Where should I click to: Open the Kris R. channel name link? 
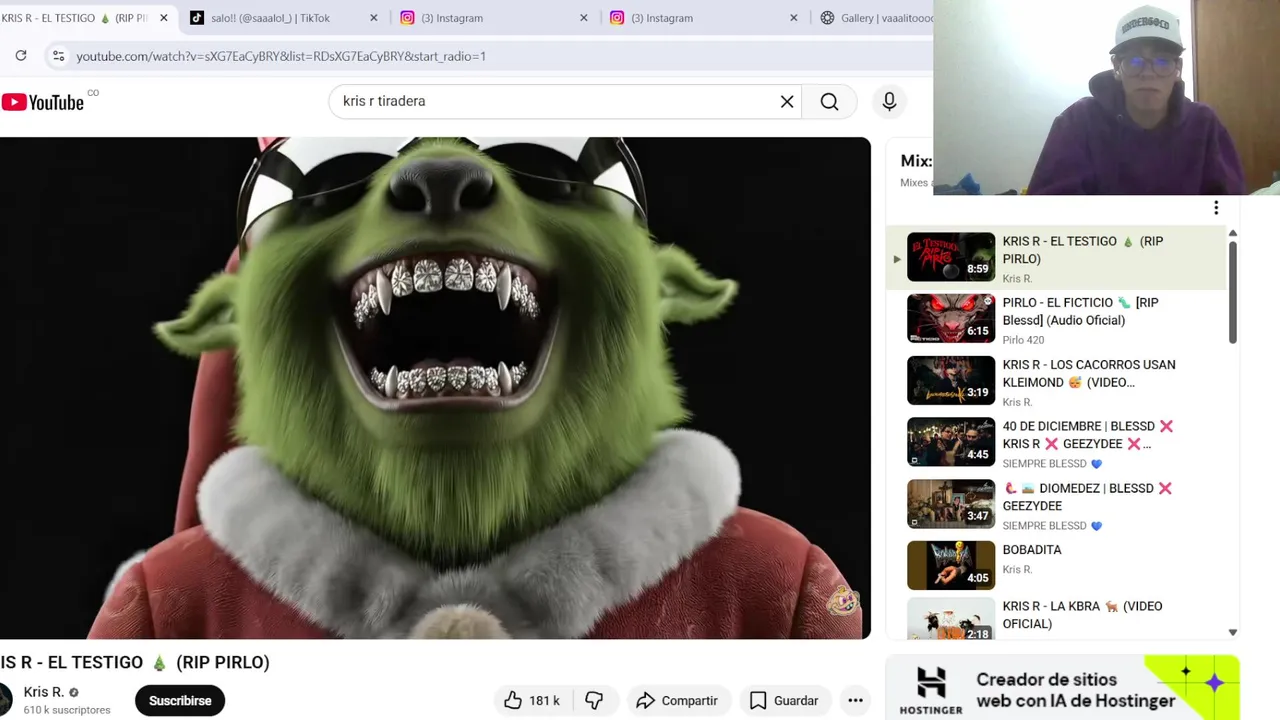pyautogui.click(x=43, y=692)
